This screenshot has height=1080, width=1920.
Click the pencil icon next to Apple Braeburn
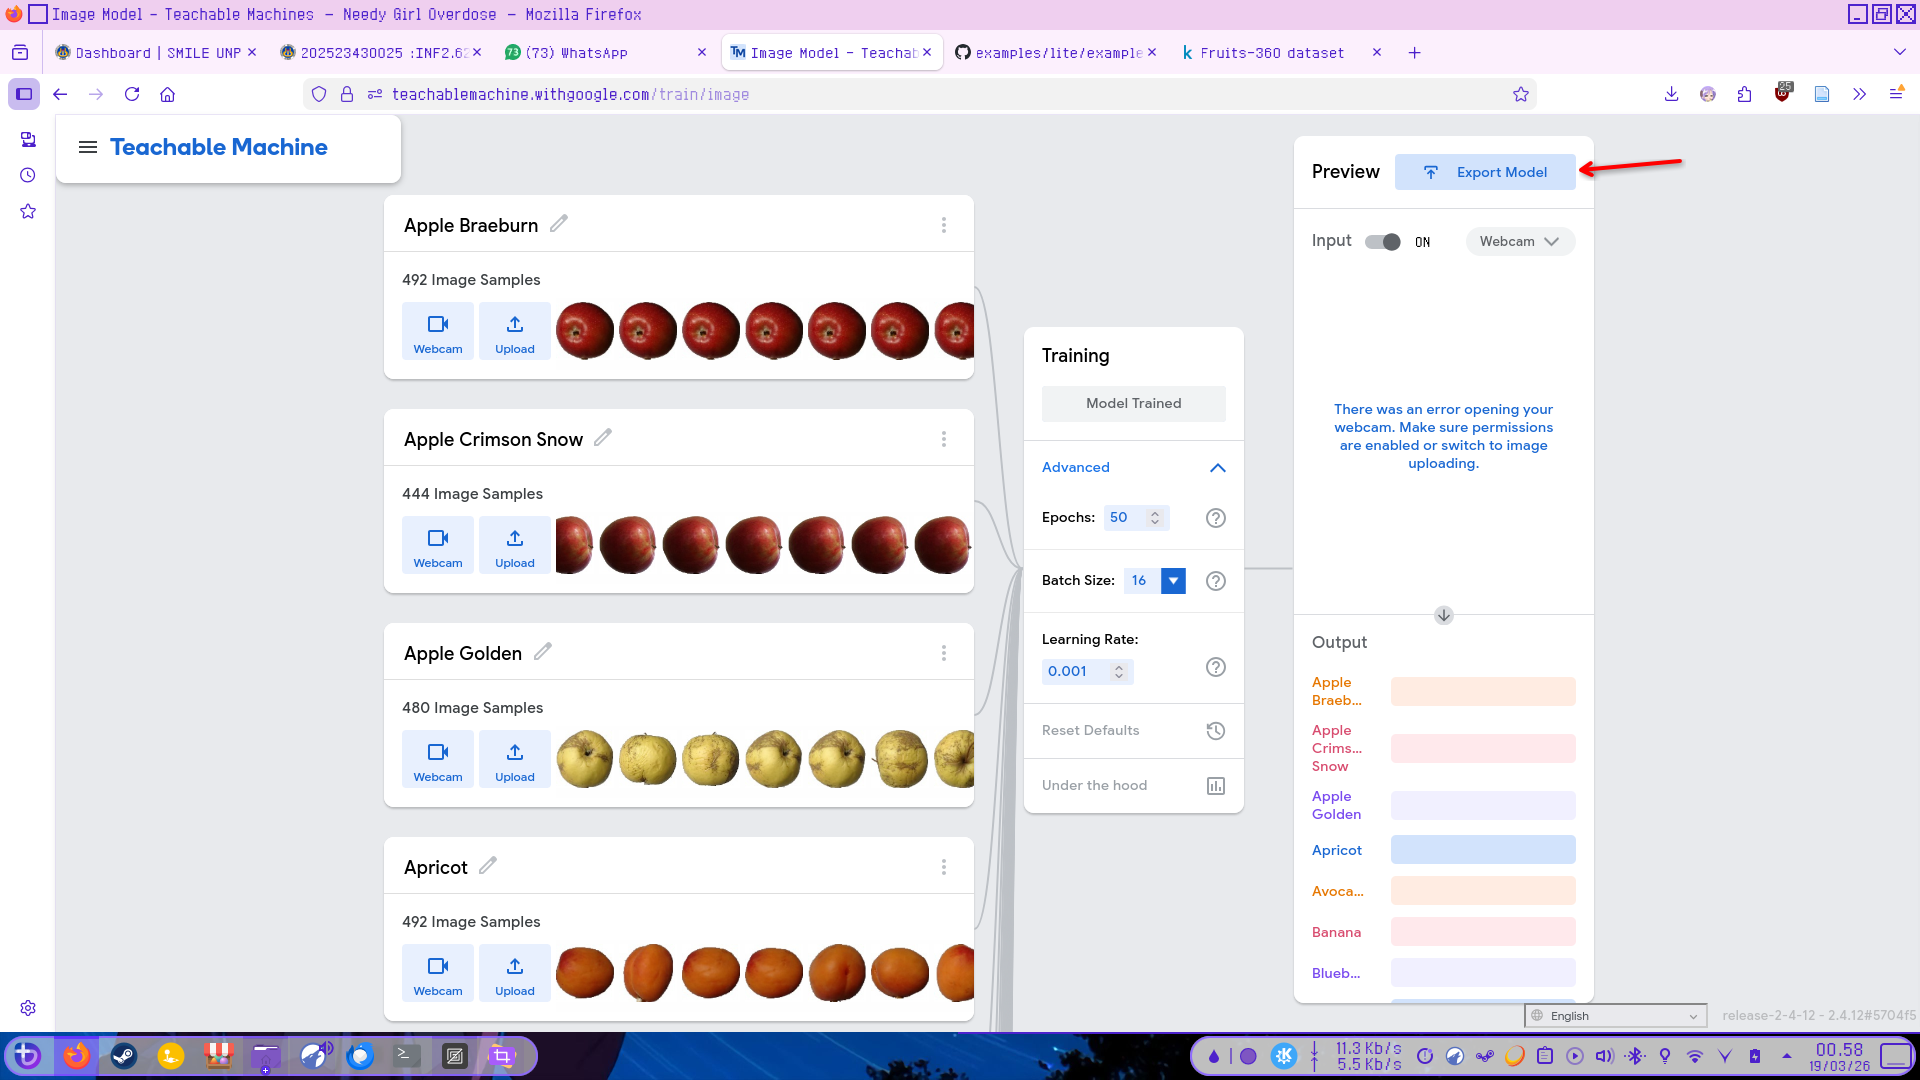tap(559, 224)
